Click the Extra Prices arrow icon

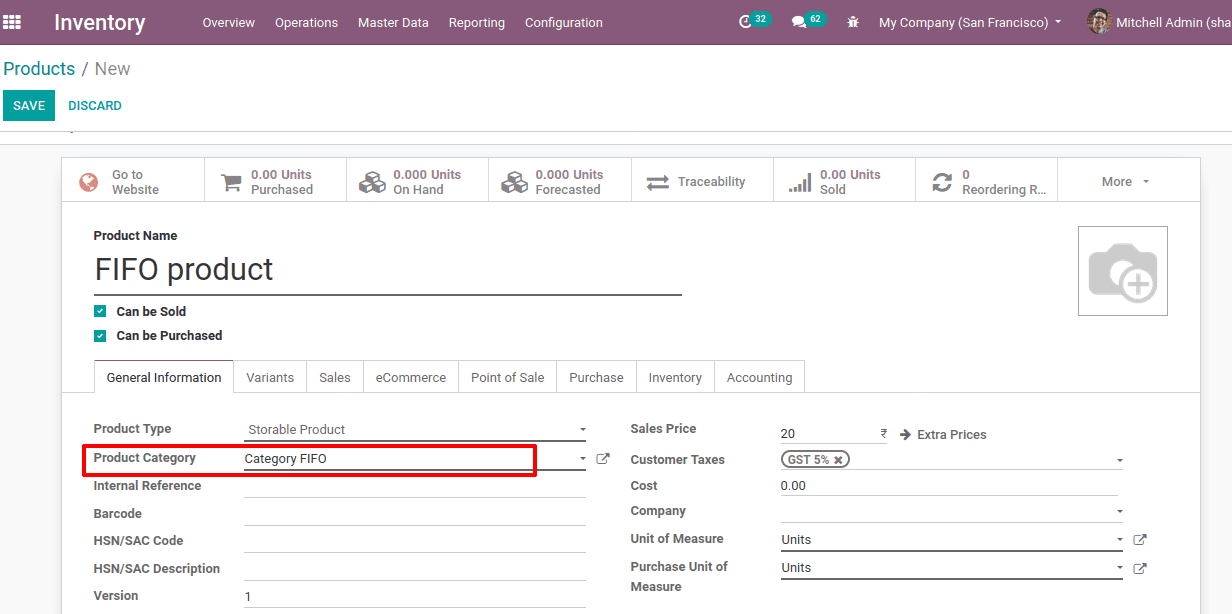[905, 435]
